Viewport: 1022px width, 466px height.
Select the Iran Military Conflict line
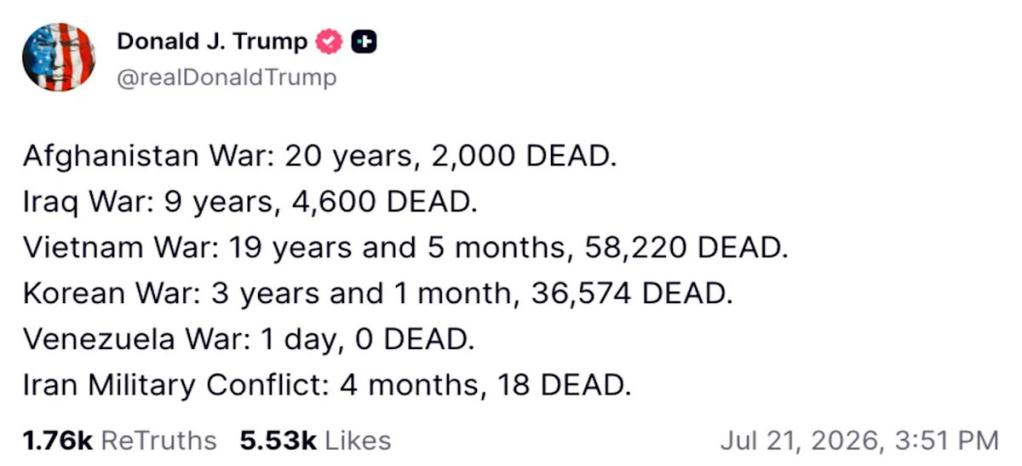(x=327, y=386)
